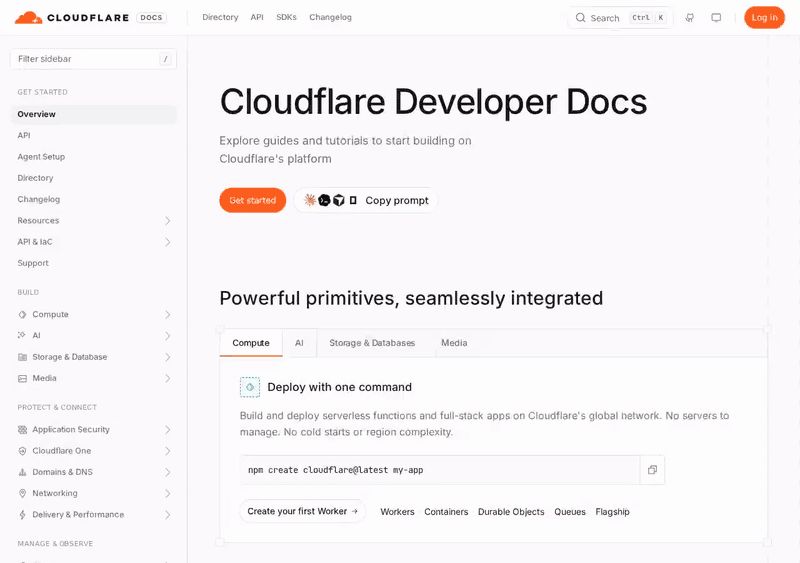Click the terminal icon in Copy prompt
800x563 pixels.
pos(324,200)
